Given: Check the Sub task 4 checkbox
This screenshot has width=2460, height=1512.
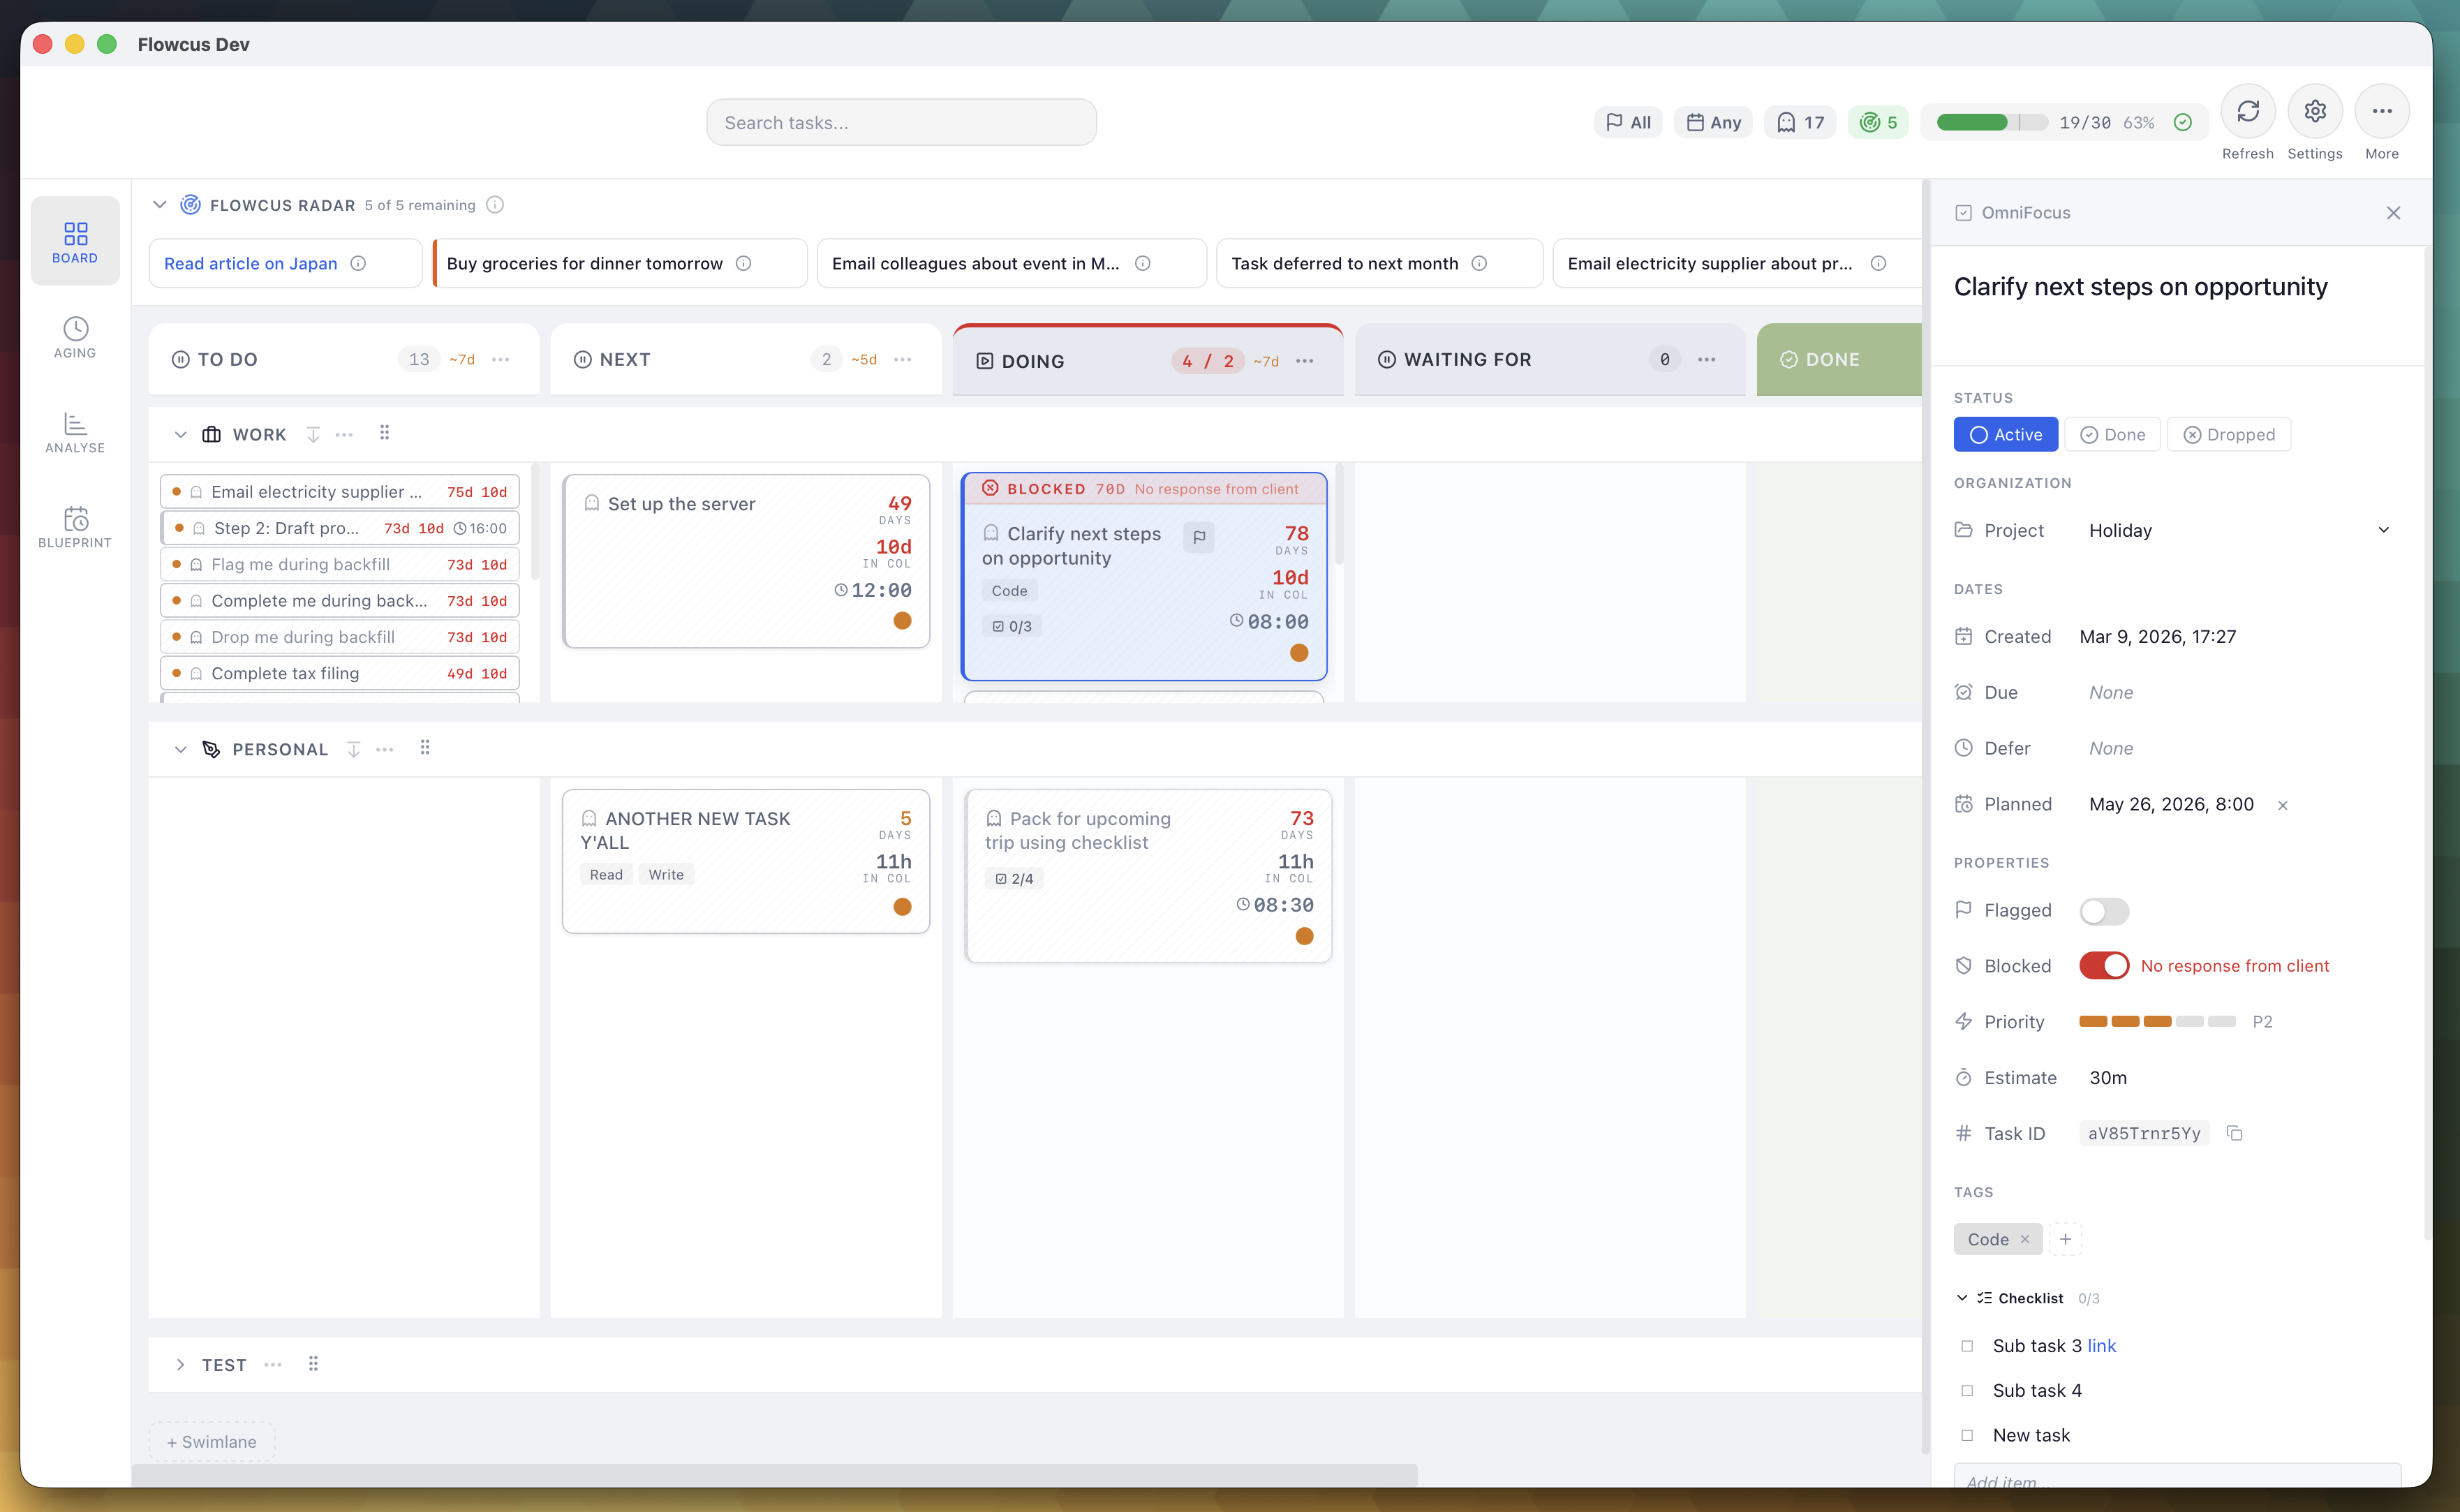Looking at the screenshot, I should 1967,1390.
